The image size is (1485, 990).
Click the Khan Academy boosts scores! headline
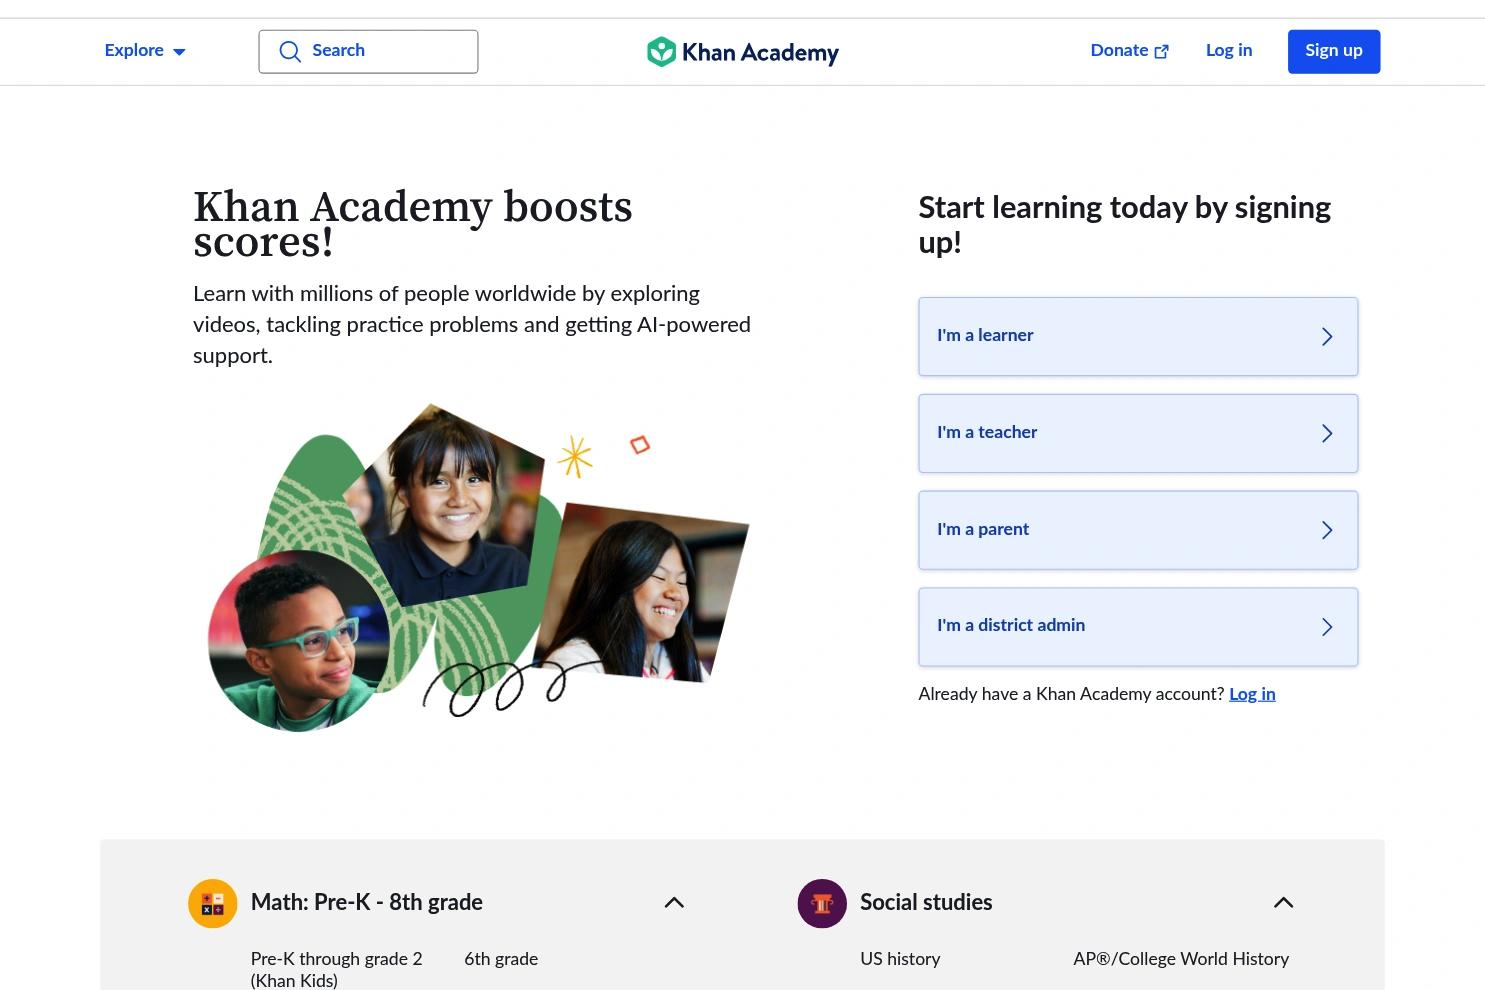point(413,224)
